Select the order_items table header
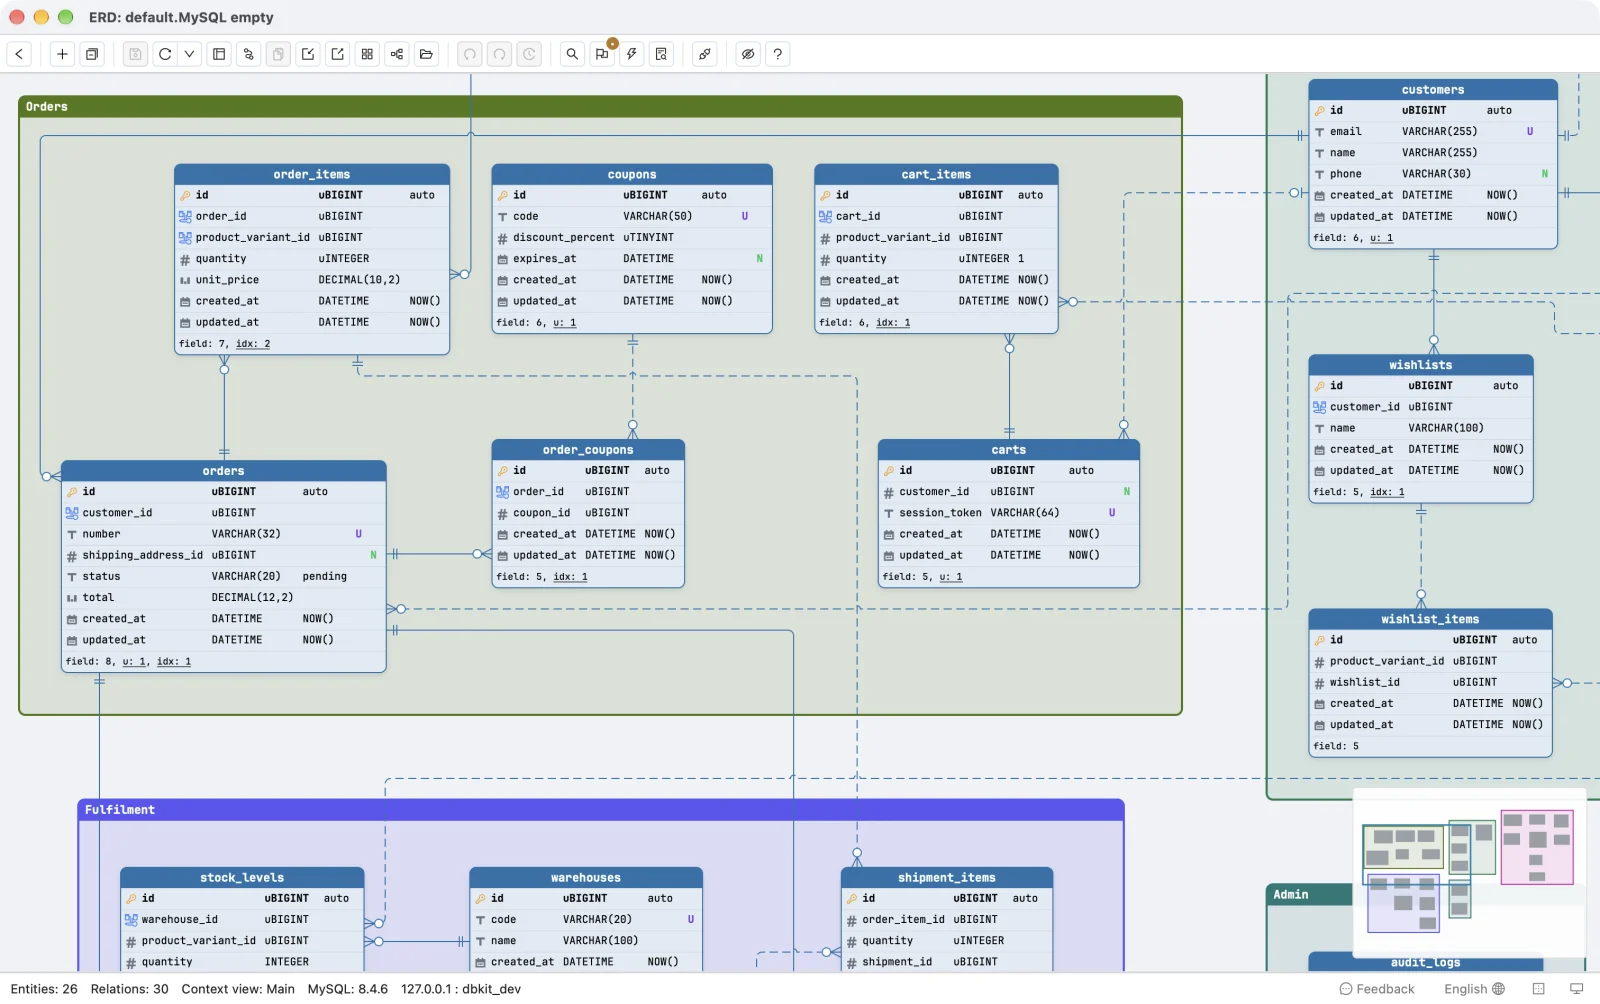Screen dimensions: 1600x1004 coord(312,174)
